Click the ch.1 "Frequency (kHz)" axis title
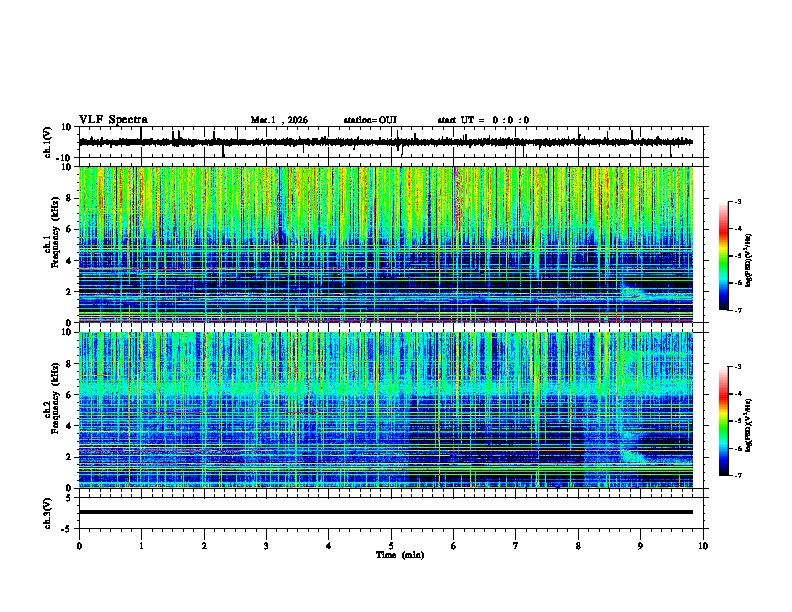Image resolution: width=792 pixels, height=612 pixels. [x=55, y=232]
